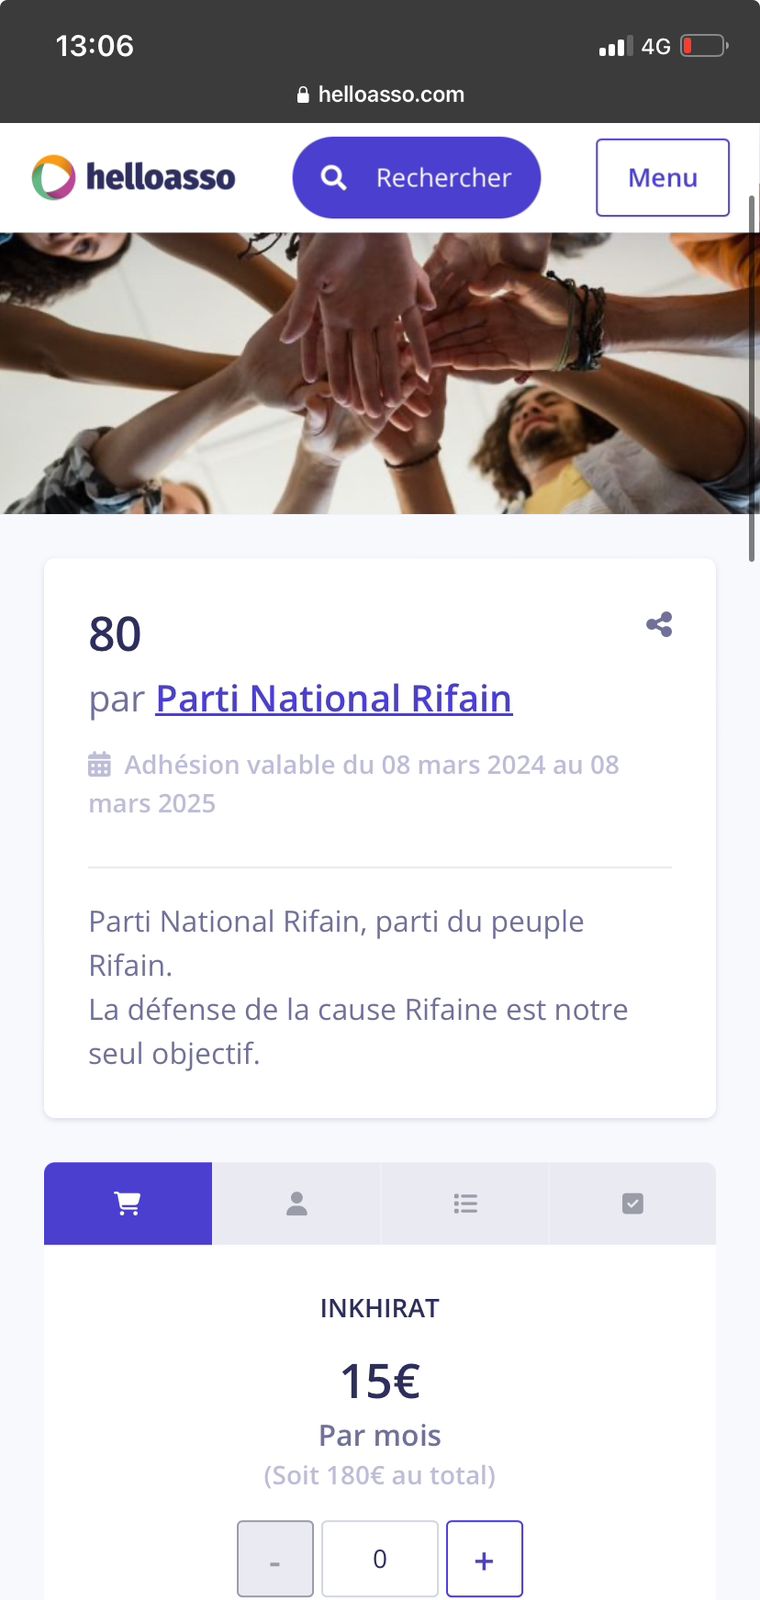Open the Menu button
Image resolution: width=760 pixels, height=1600 pixels.
[662, 178]
